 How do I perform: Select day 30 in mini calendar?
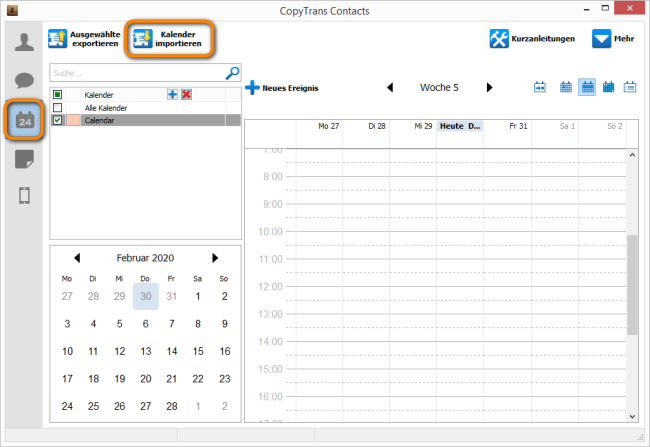click(x=146, y=296)
